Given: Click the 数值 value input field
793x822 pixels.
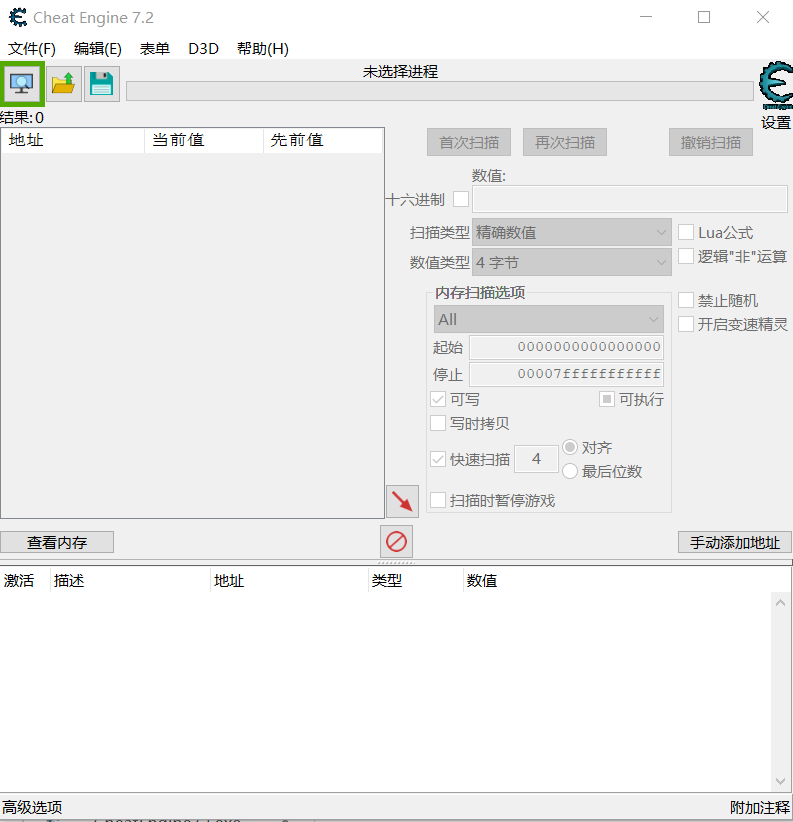Looking at the screenshot, I should [630, 199].
